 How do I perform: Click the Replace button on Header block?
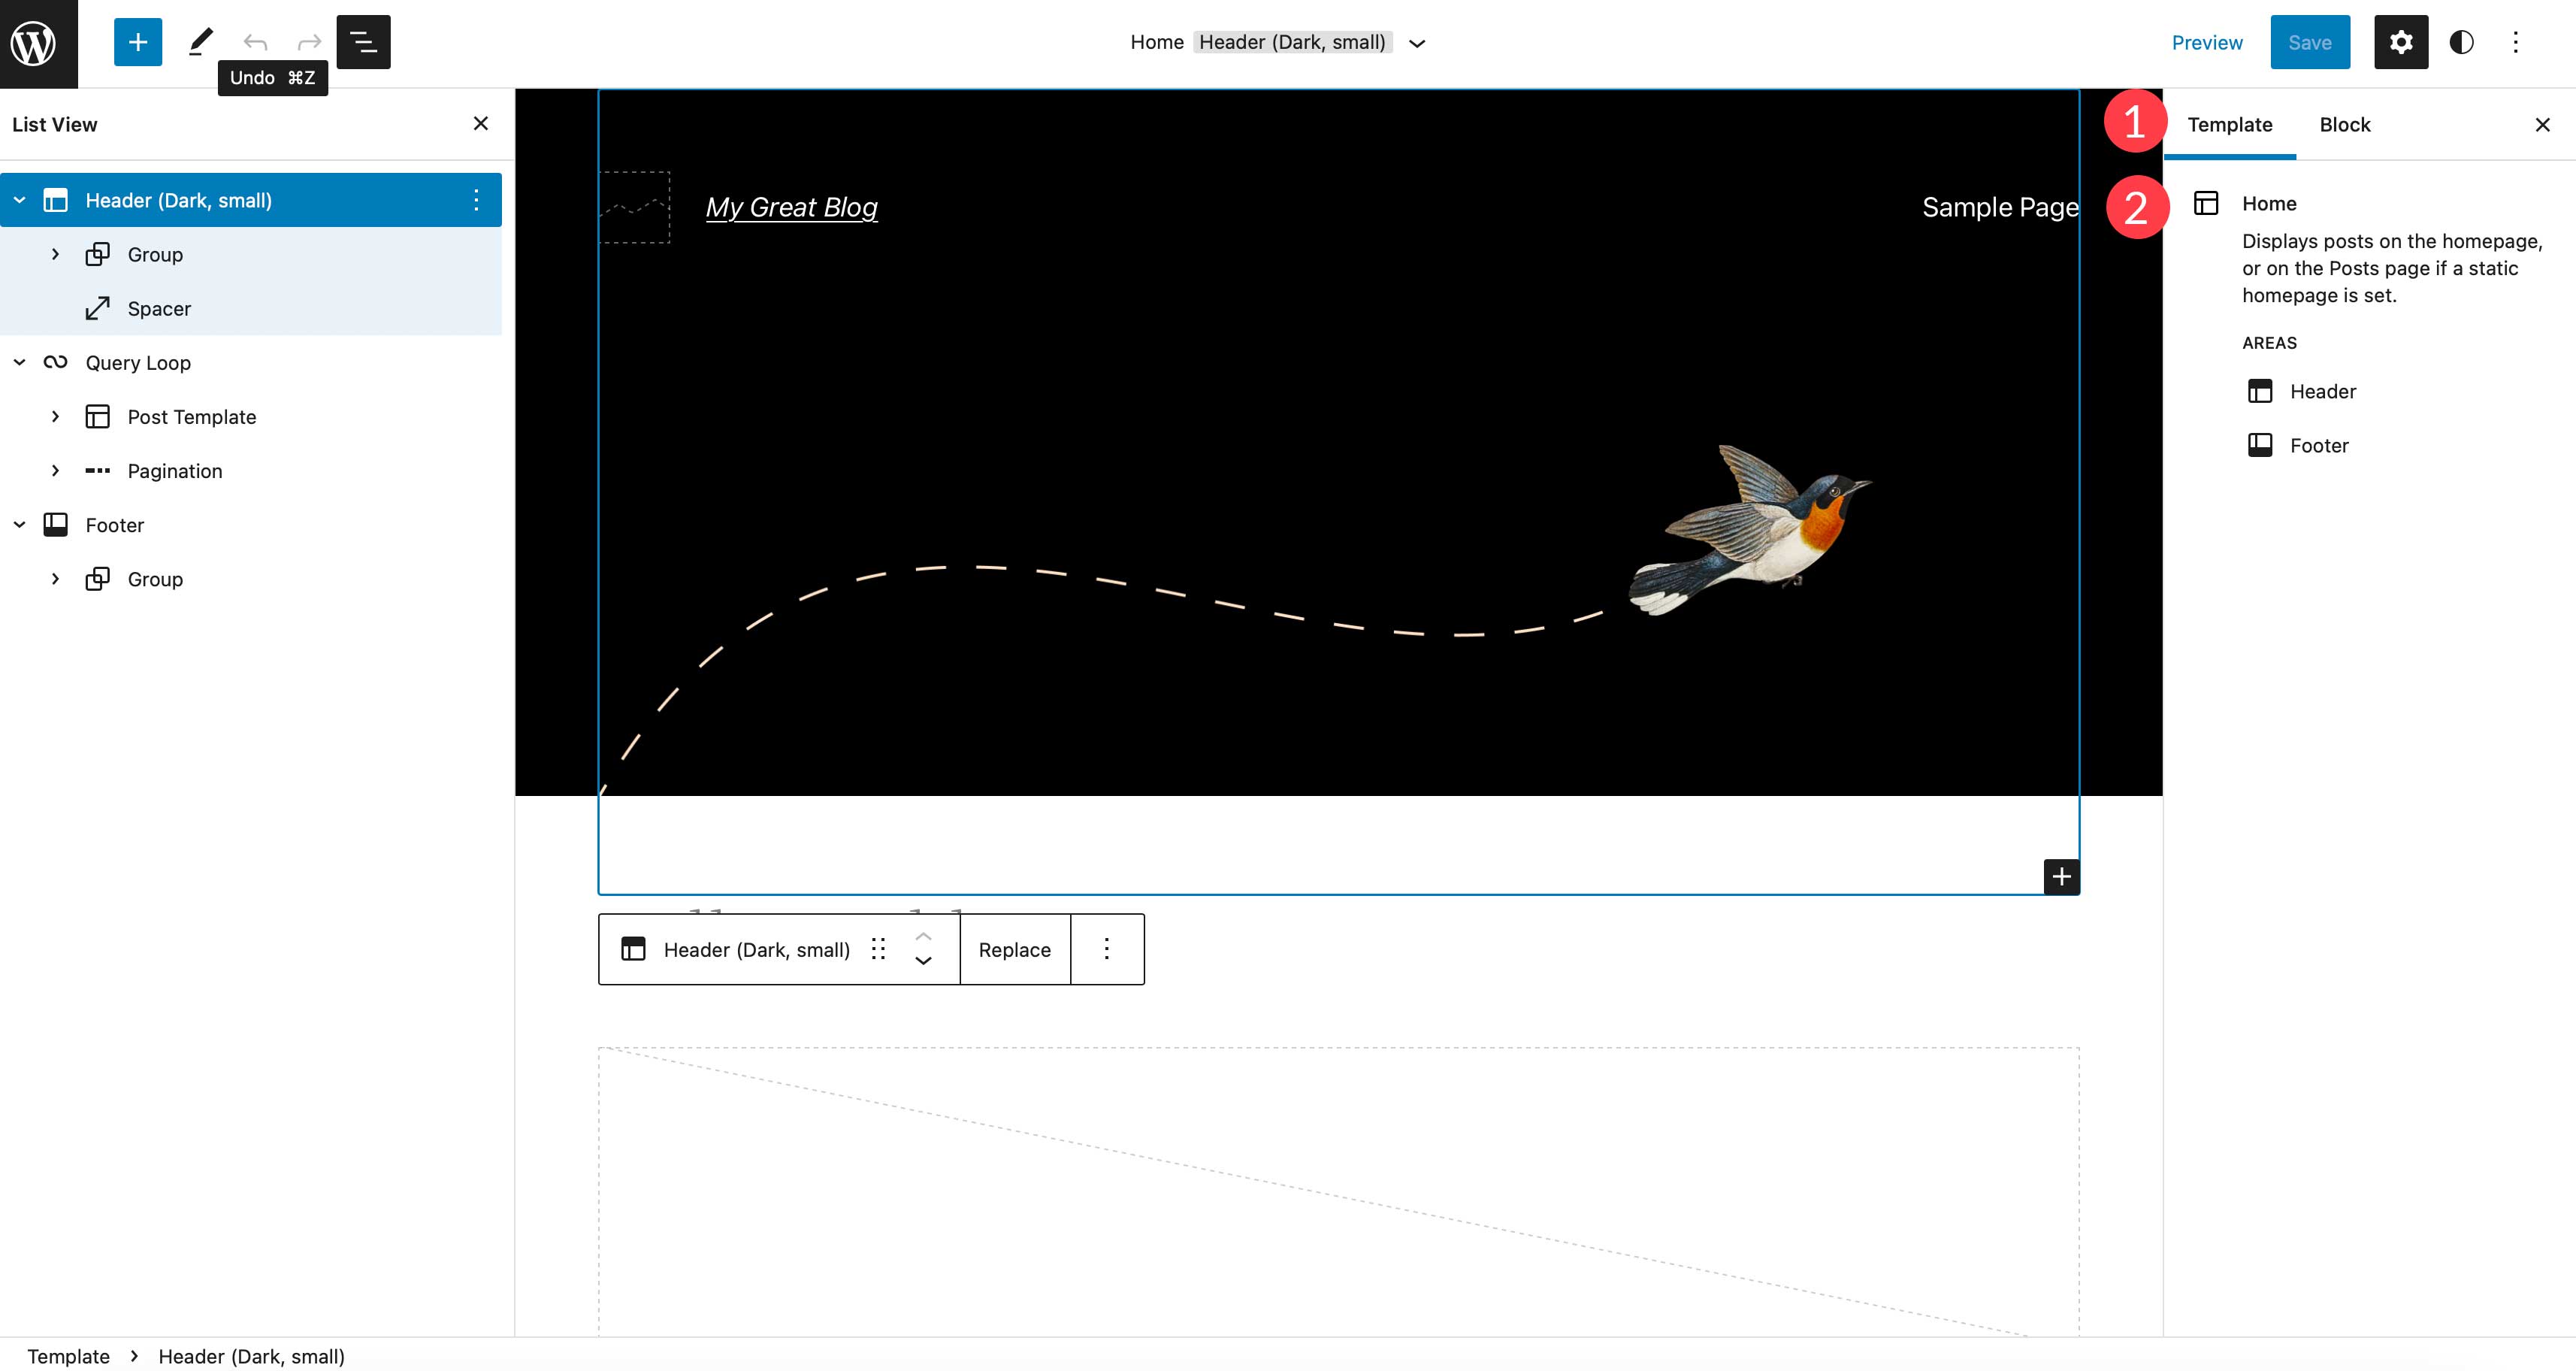point(1015,949)
